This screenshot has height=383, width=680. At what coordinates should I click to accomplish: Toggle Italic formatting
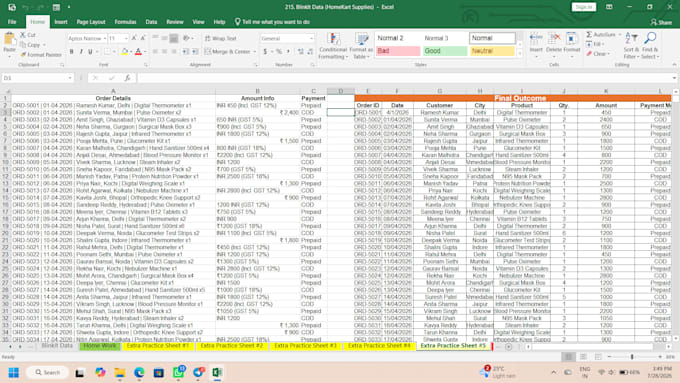coord(81,52)
